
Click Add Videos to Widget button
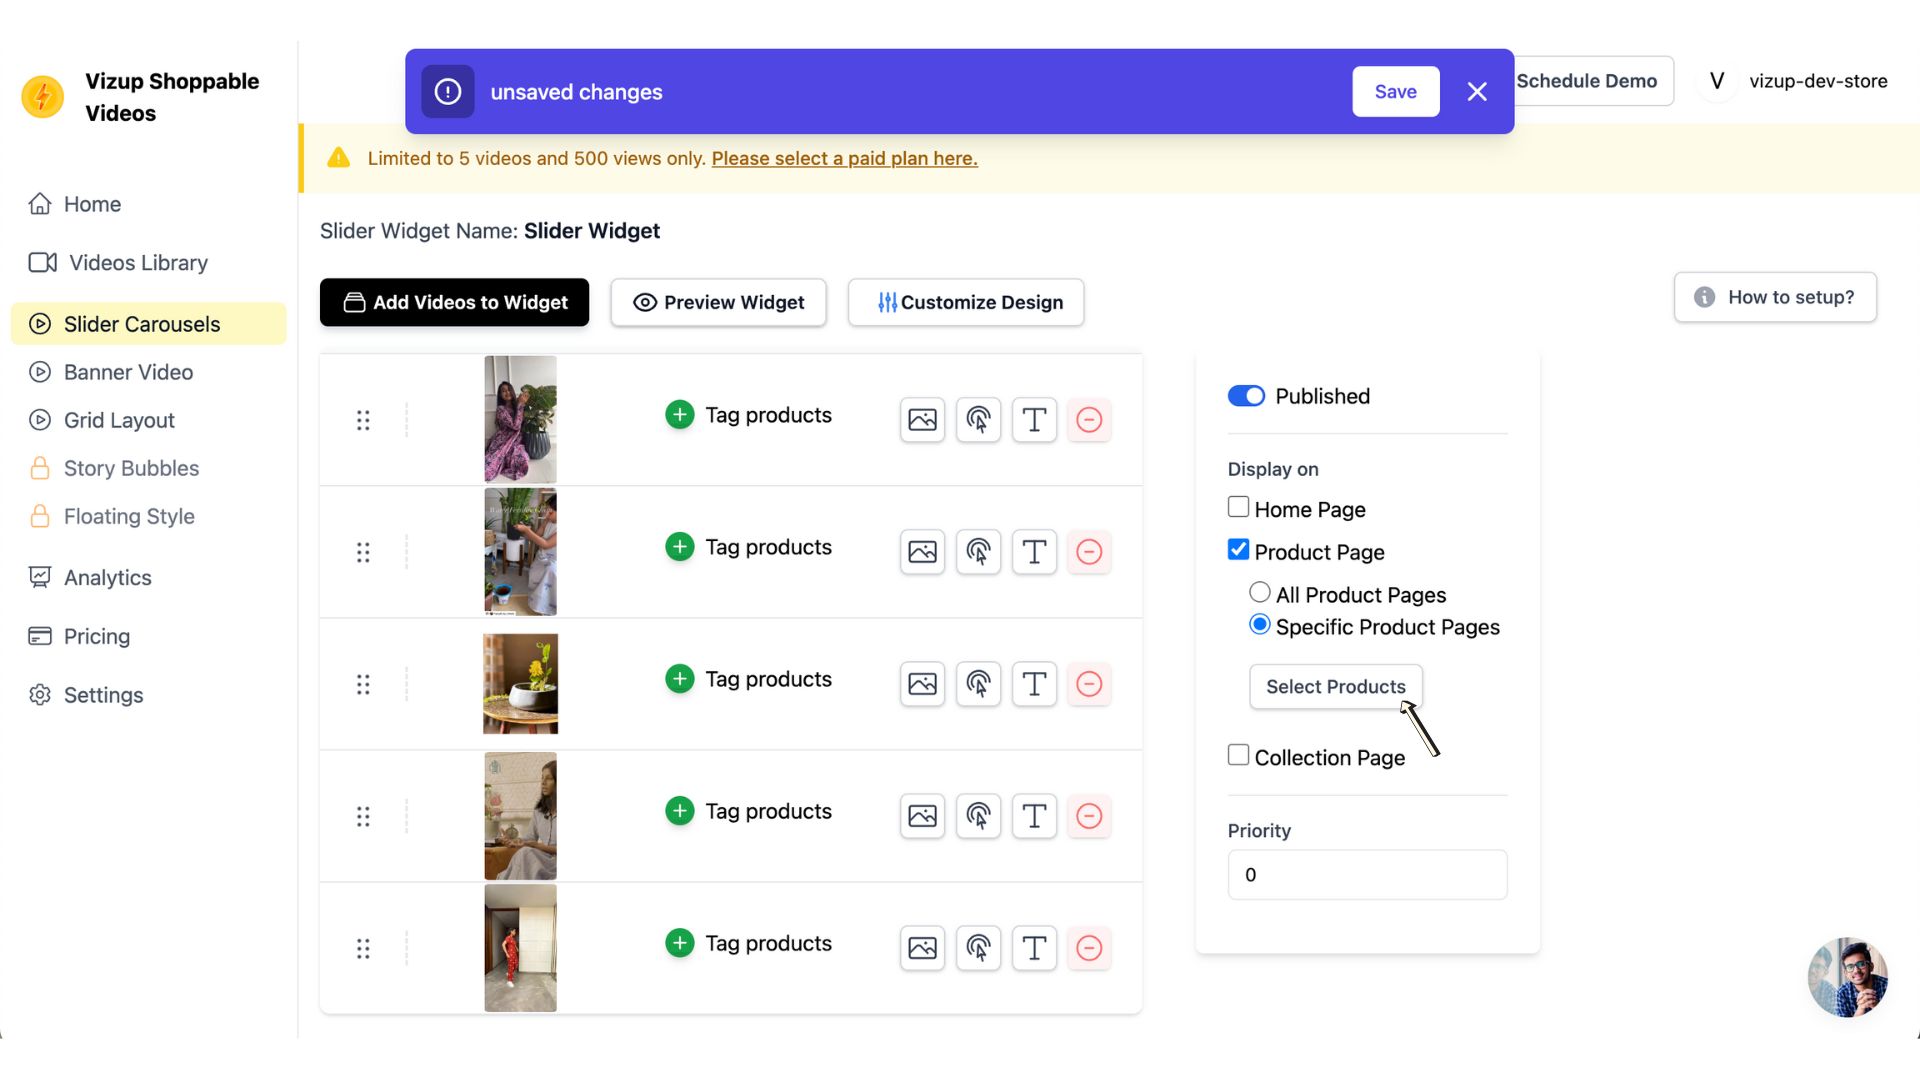point(454,302)
